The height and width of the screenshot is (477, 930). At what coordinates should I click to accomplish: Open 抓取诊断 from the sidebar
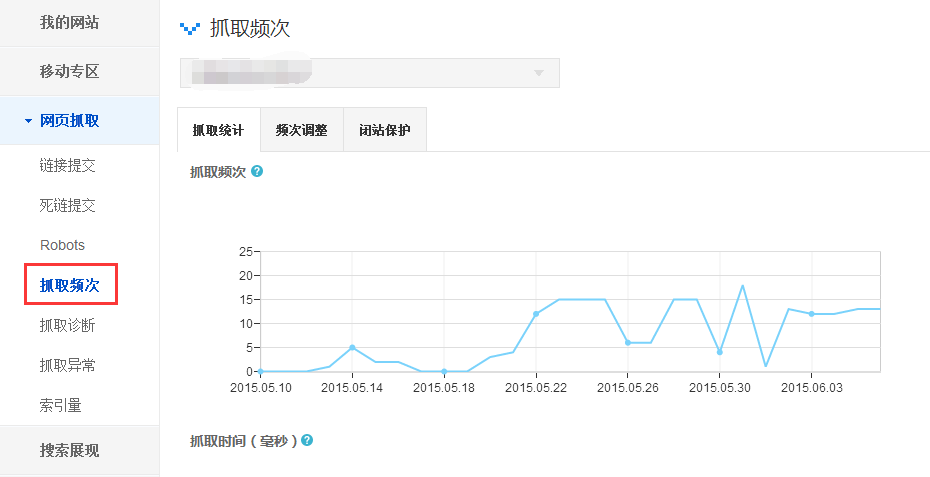(68, 325)
